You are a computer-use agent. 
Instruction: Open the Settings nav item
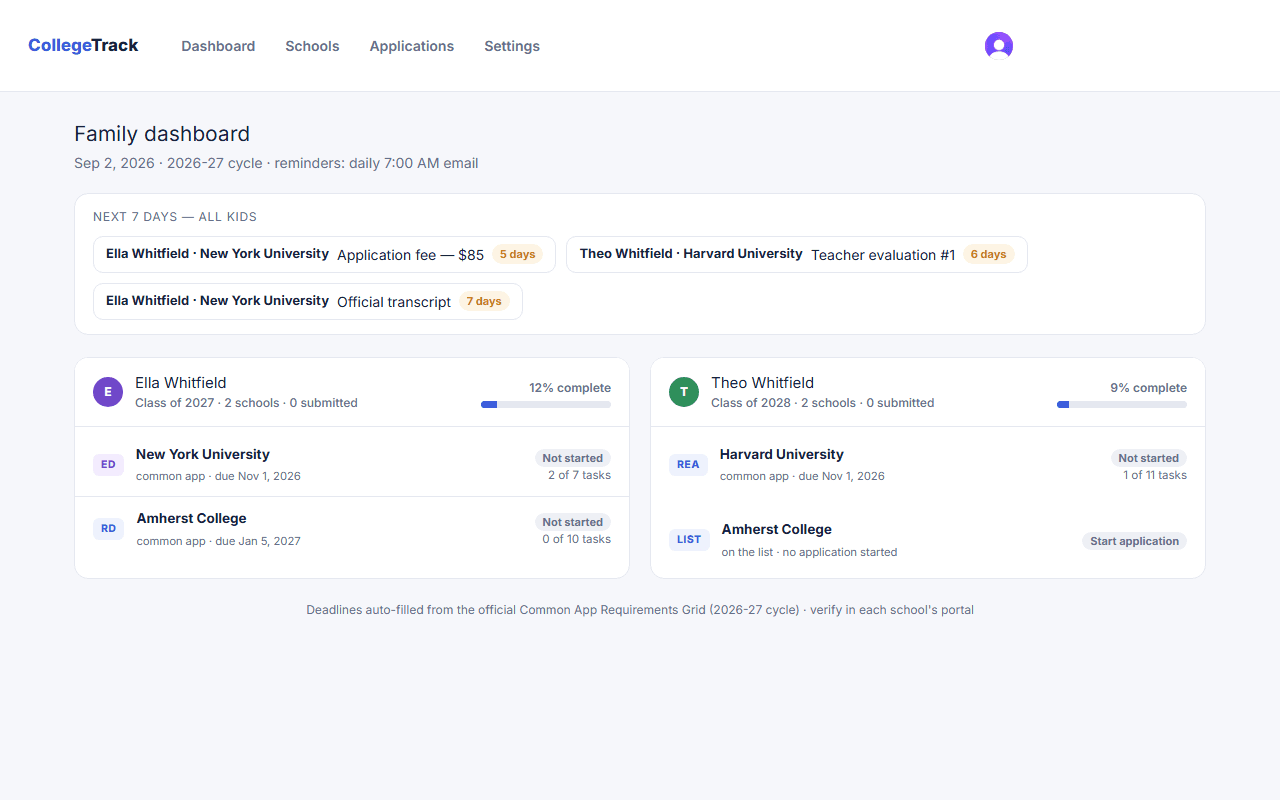pos(512,46)
